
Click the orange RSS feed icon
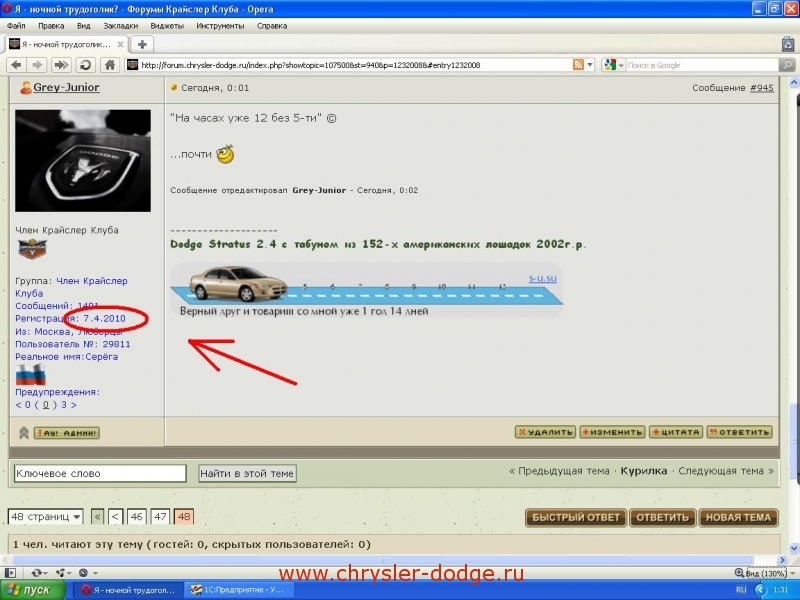click(578, 65)
